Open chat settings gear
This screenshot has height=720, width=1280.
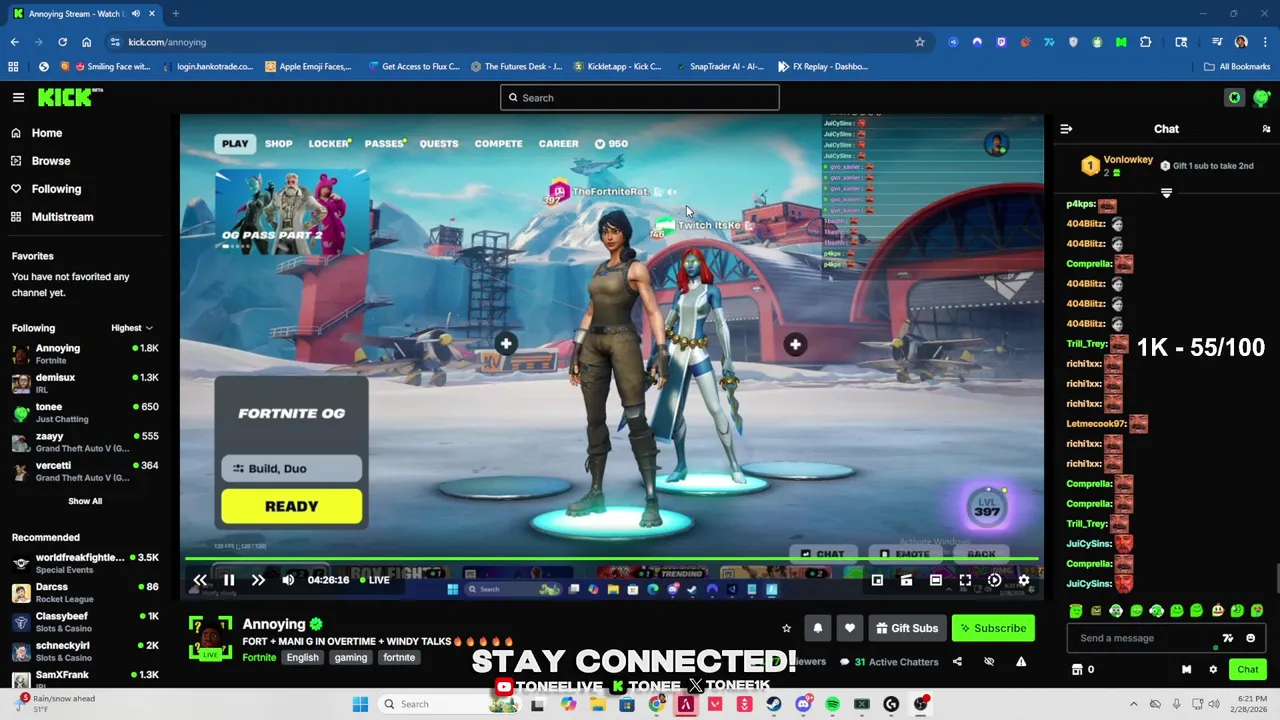pos(1213,670)
